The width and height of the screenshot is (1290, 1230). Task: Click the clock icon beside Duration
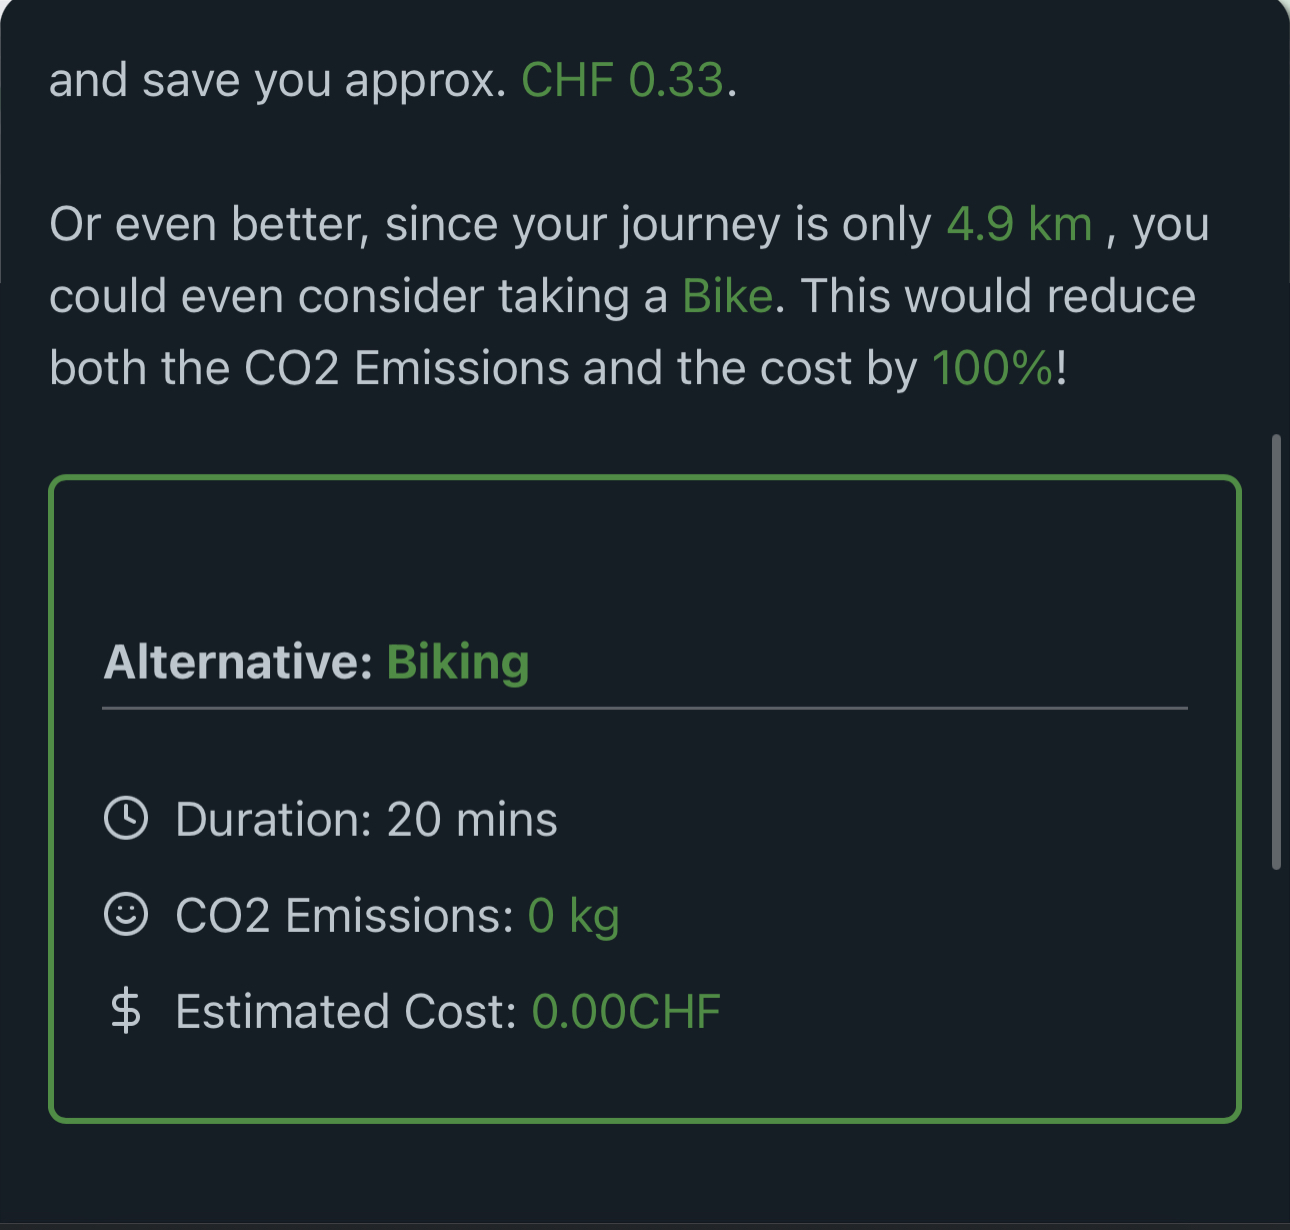126,818
